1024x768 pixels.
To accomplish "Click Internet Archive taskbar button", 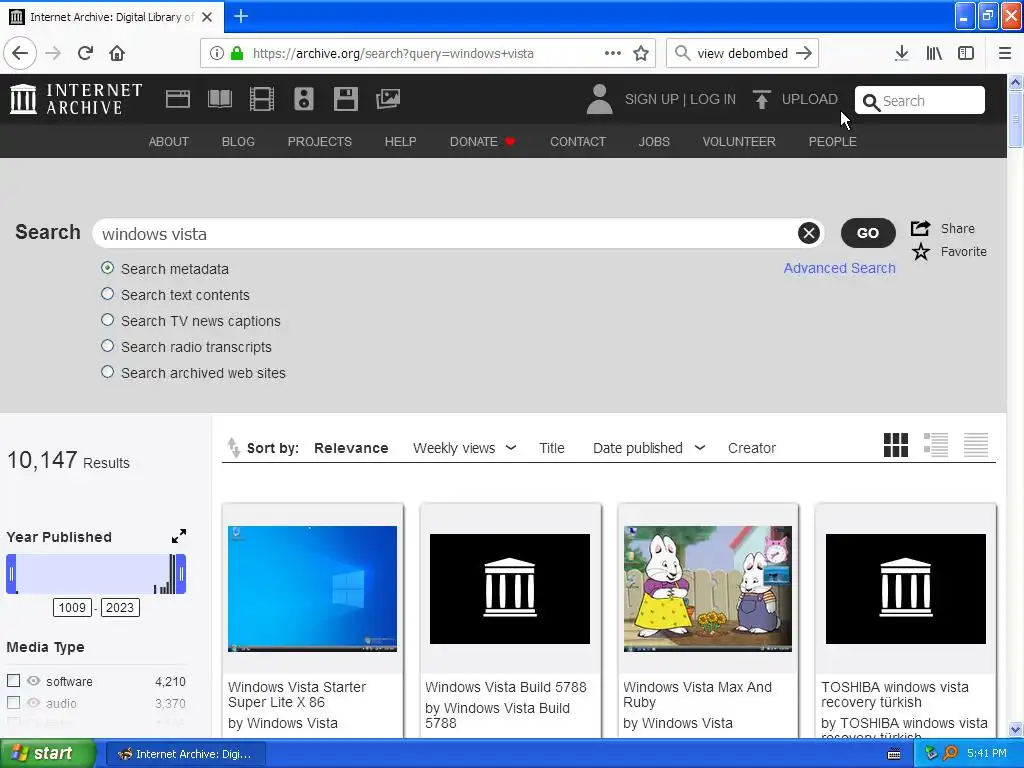I will [185, 754].
